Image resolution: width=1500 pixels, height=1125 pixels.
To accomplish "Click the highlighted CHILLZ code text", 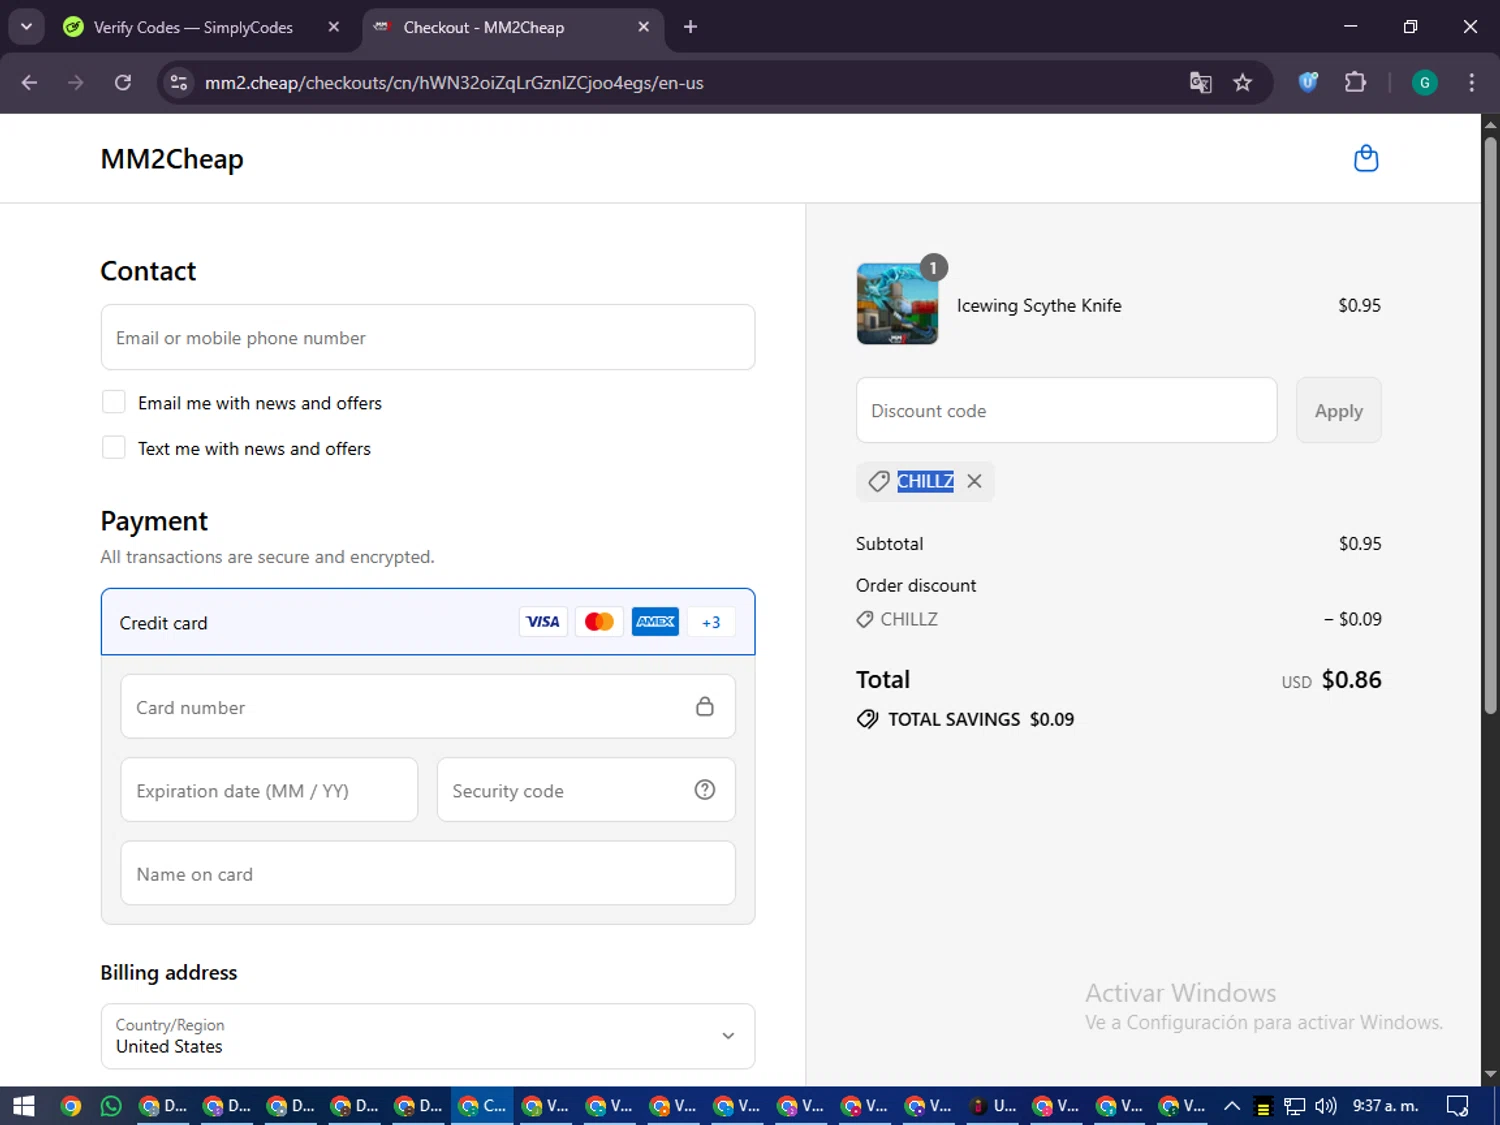I will [925, 481].
